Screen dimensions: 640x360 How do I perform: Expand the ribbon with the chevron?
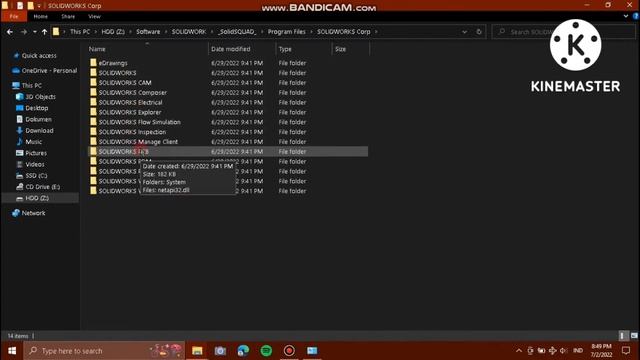tap(626, 16)
